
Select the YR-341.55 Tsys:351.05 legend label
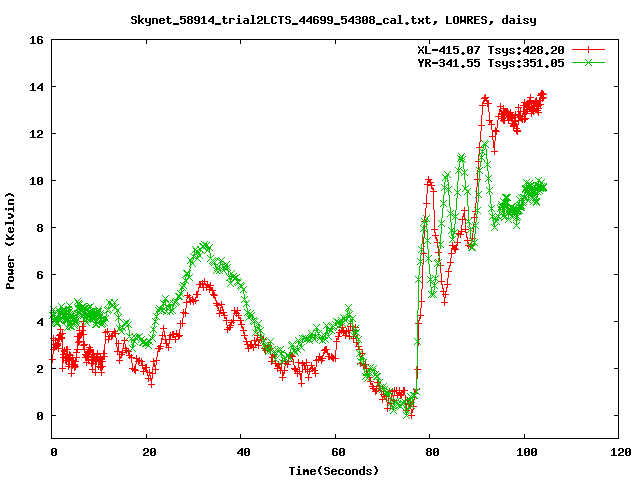491,63
